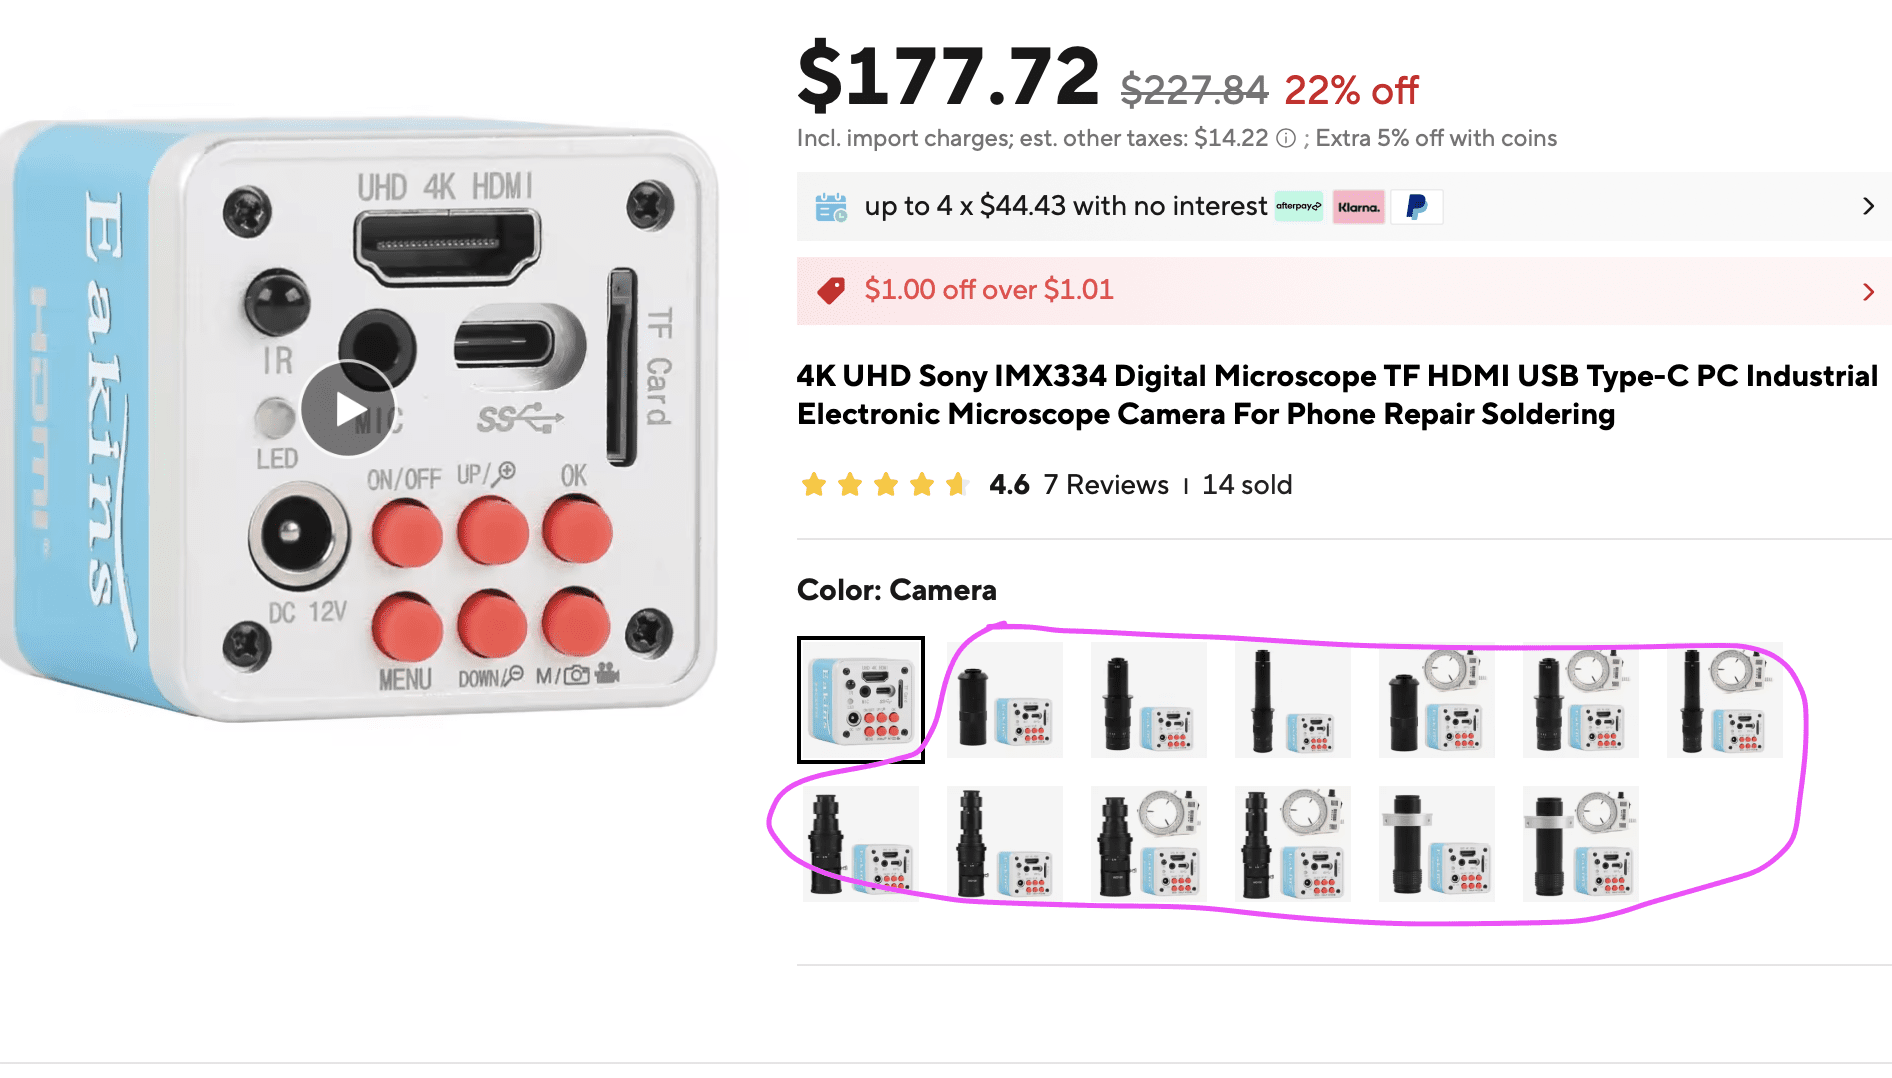Click the star rating icons
This screenshot has width=1892, height=1078.
[x=884, y=485]
